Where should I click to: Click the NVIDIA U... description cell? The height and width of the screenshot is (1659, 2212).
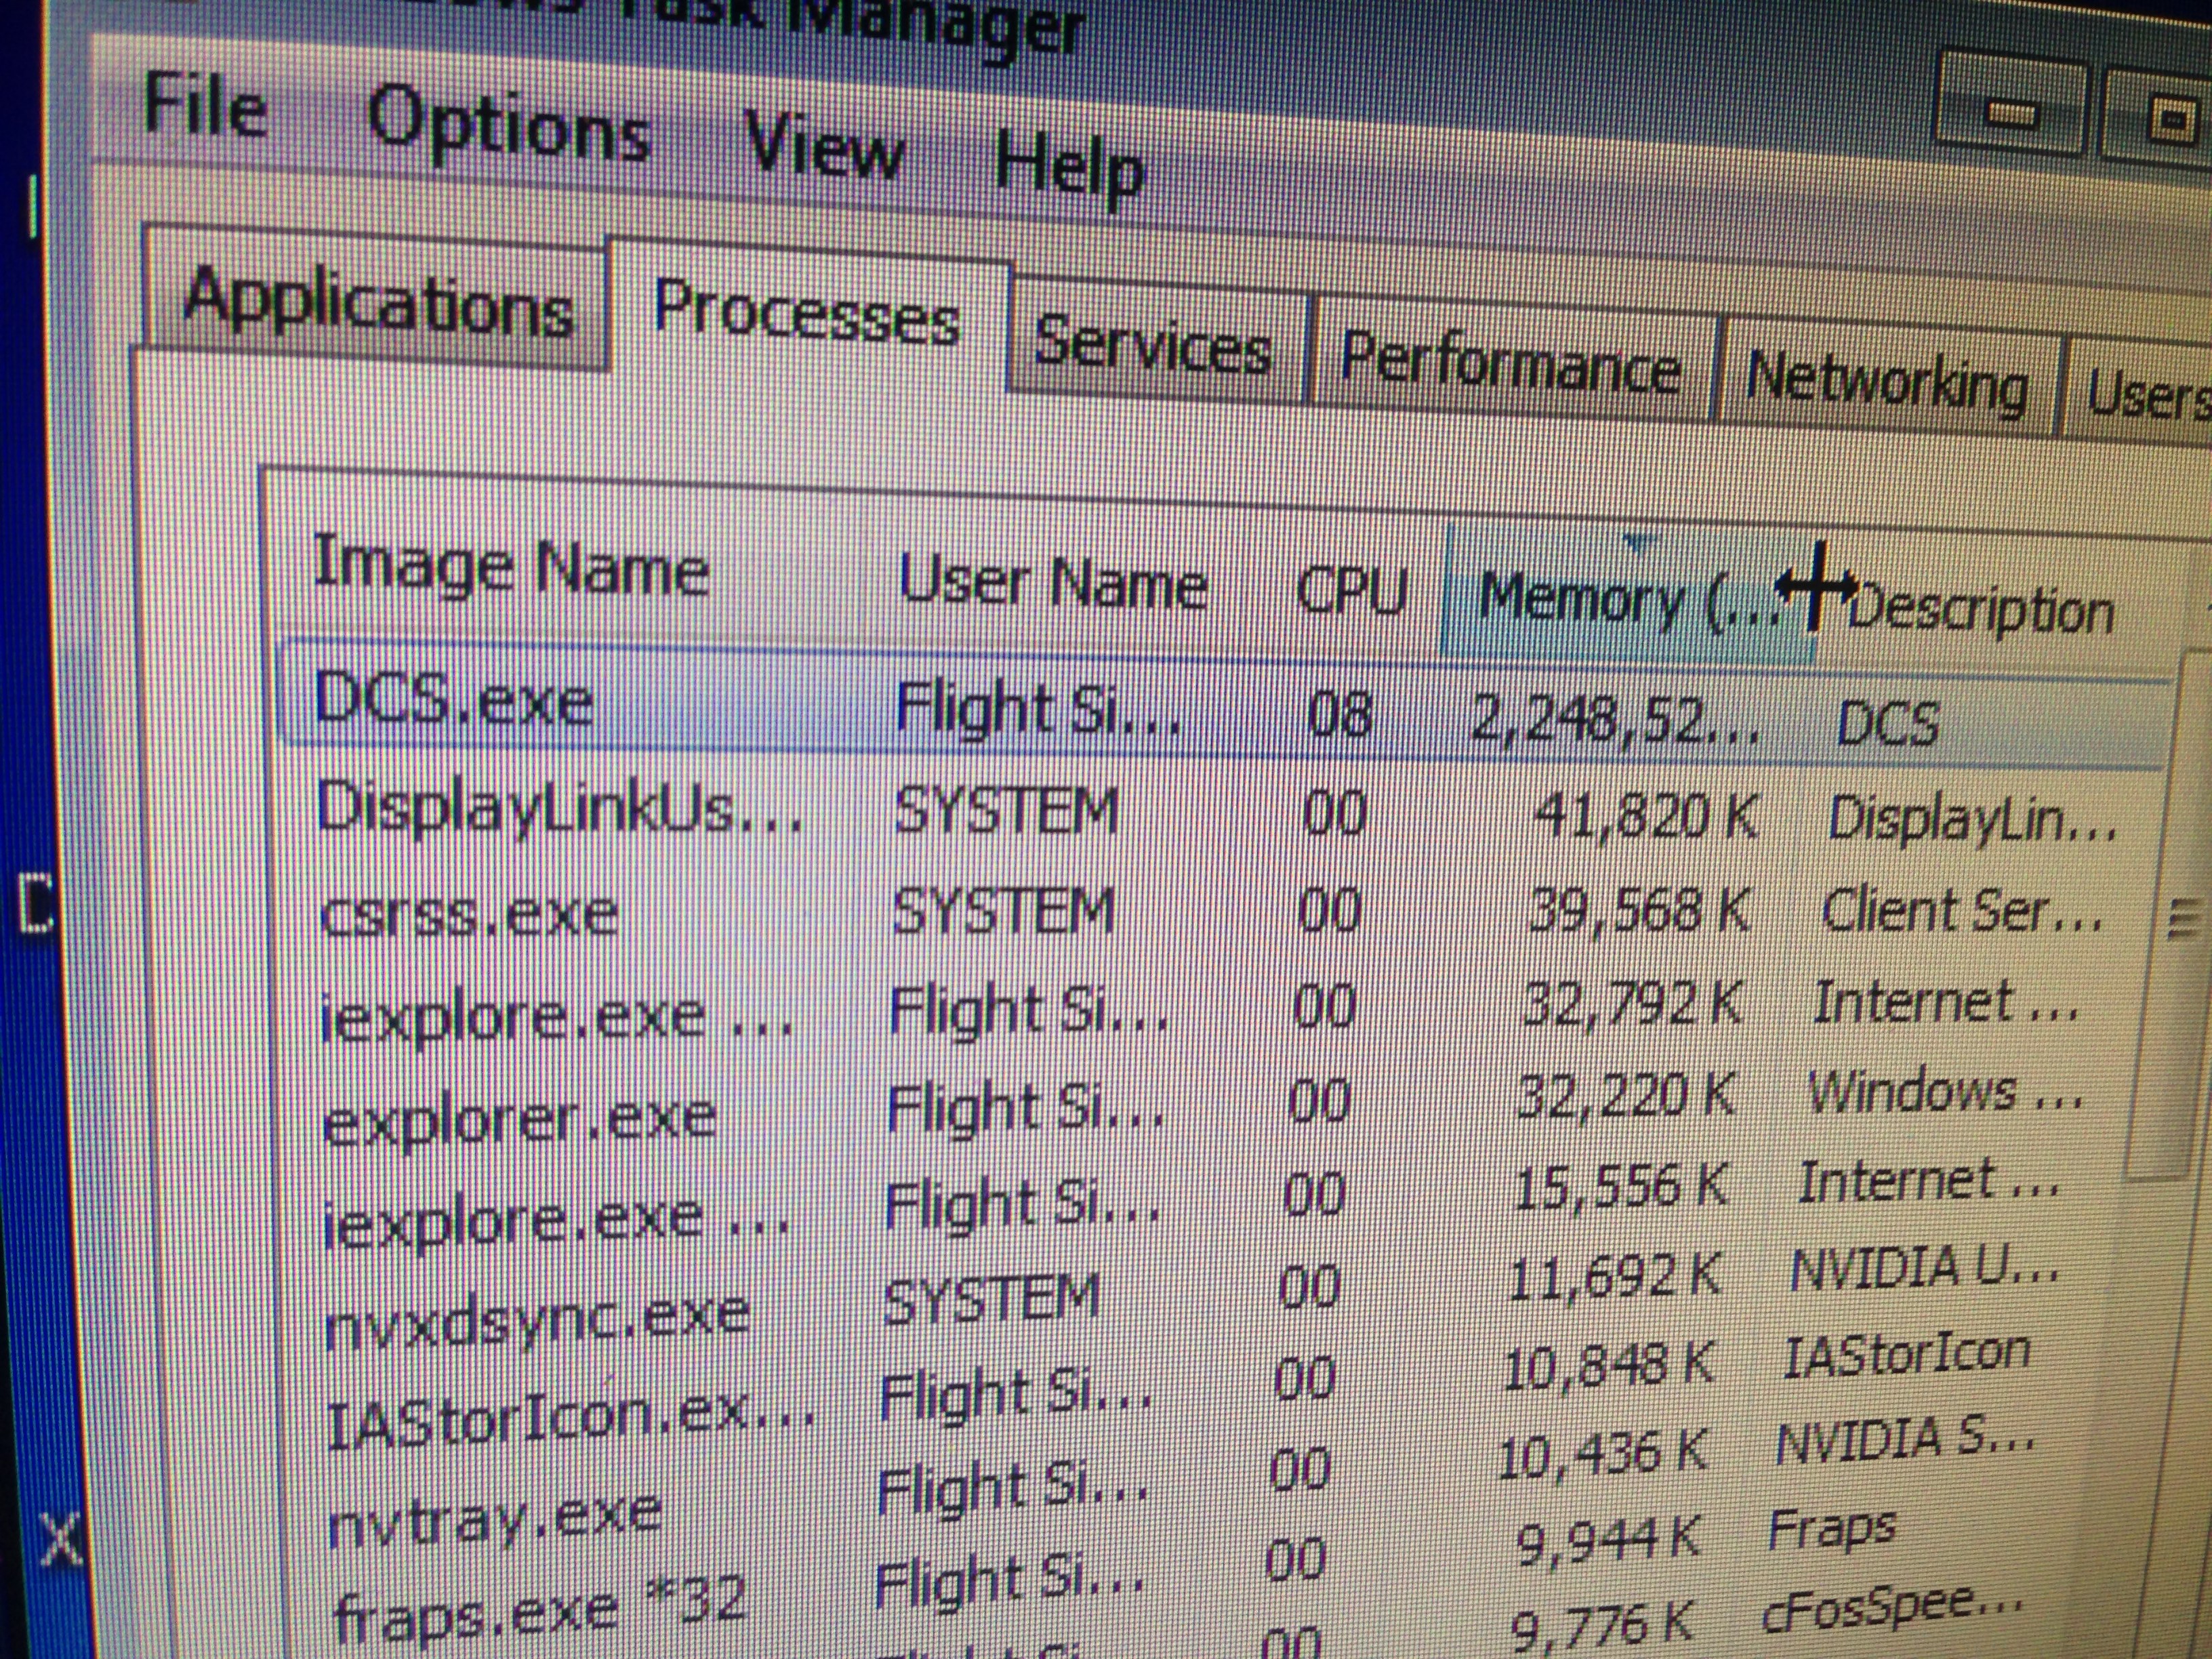pyautogui.click(x=1924, y=1270)
